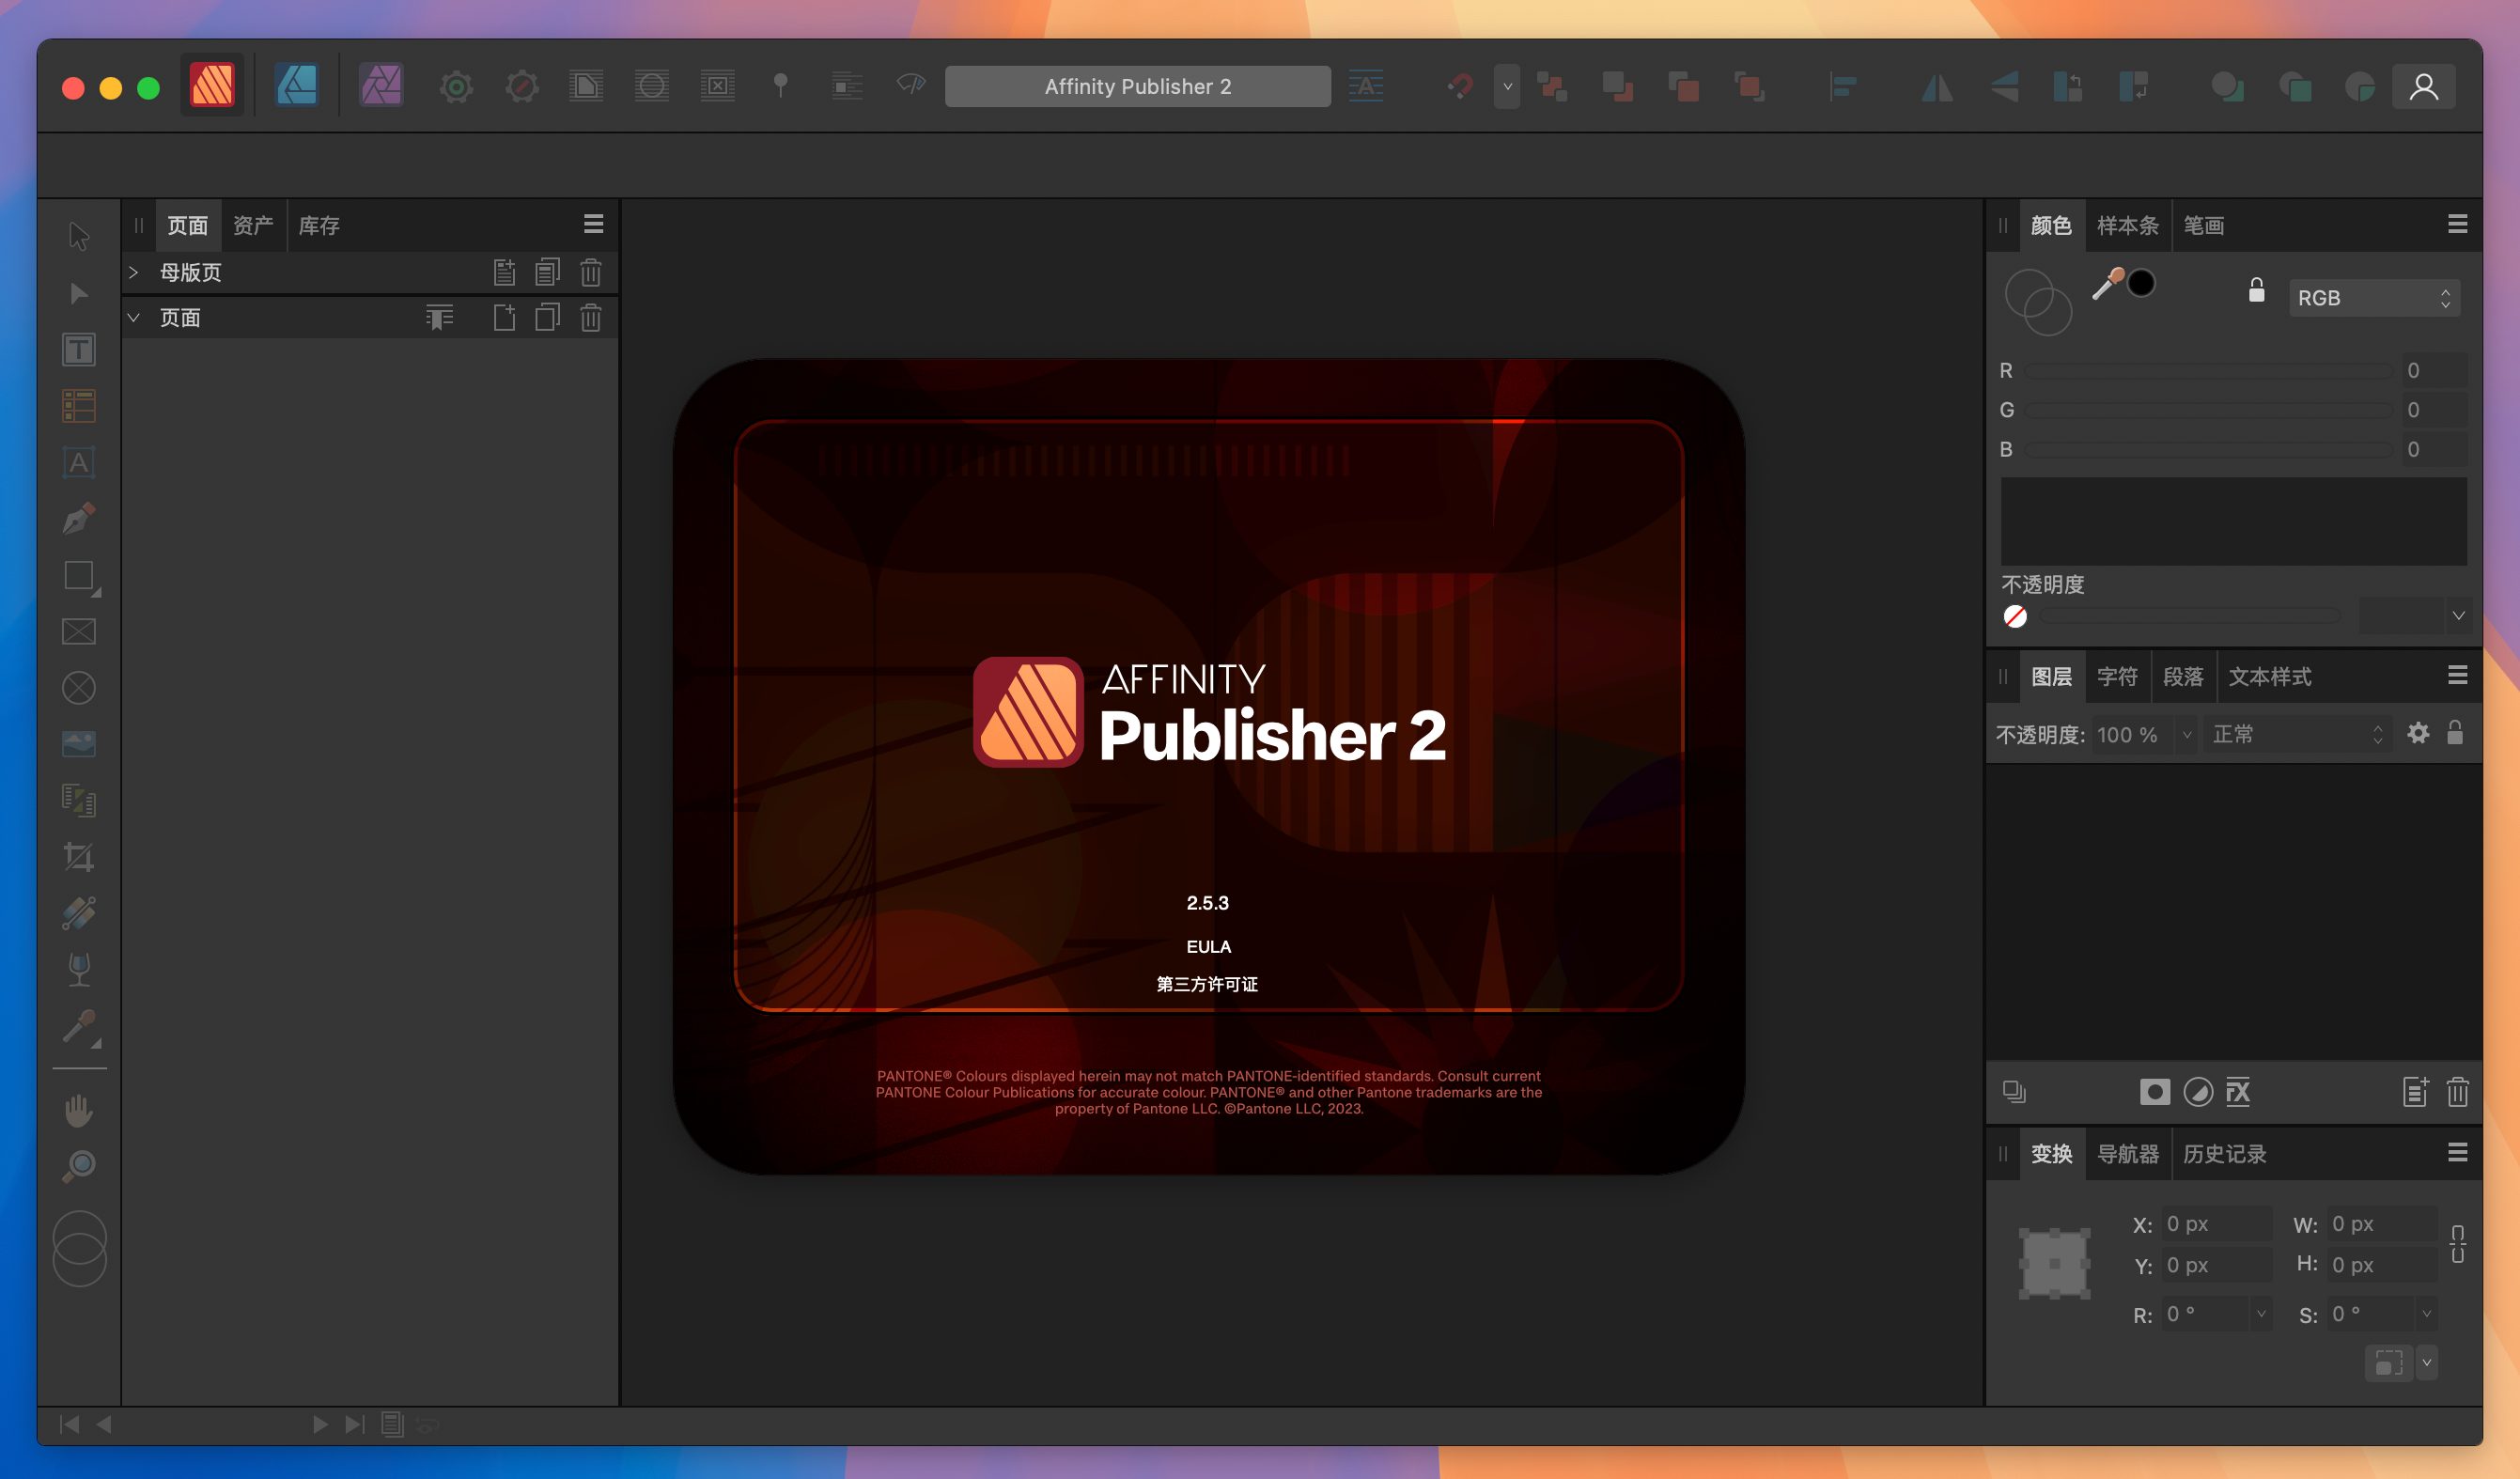This screenshot has height=1479, width=2520.
Task: Select the Fill tool
Action: 79,913
